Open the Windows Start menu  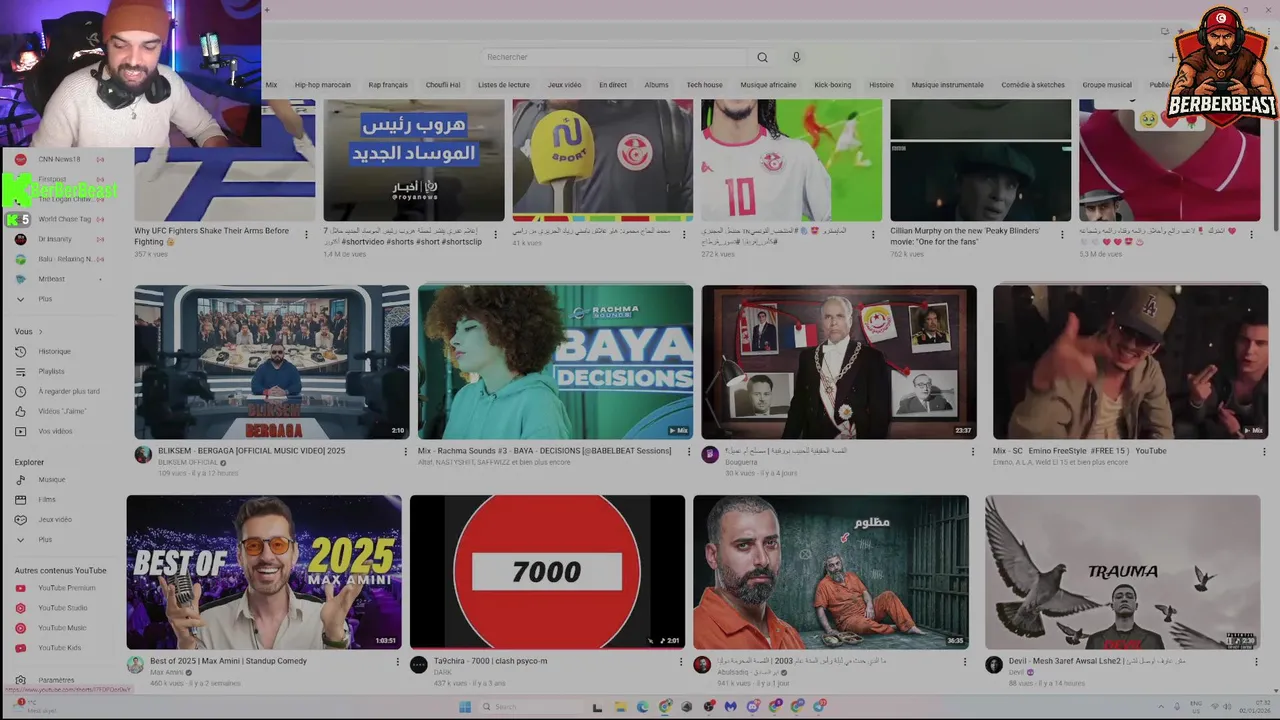tap(465, 707)
